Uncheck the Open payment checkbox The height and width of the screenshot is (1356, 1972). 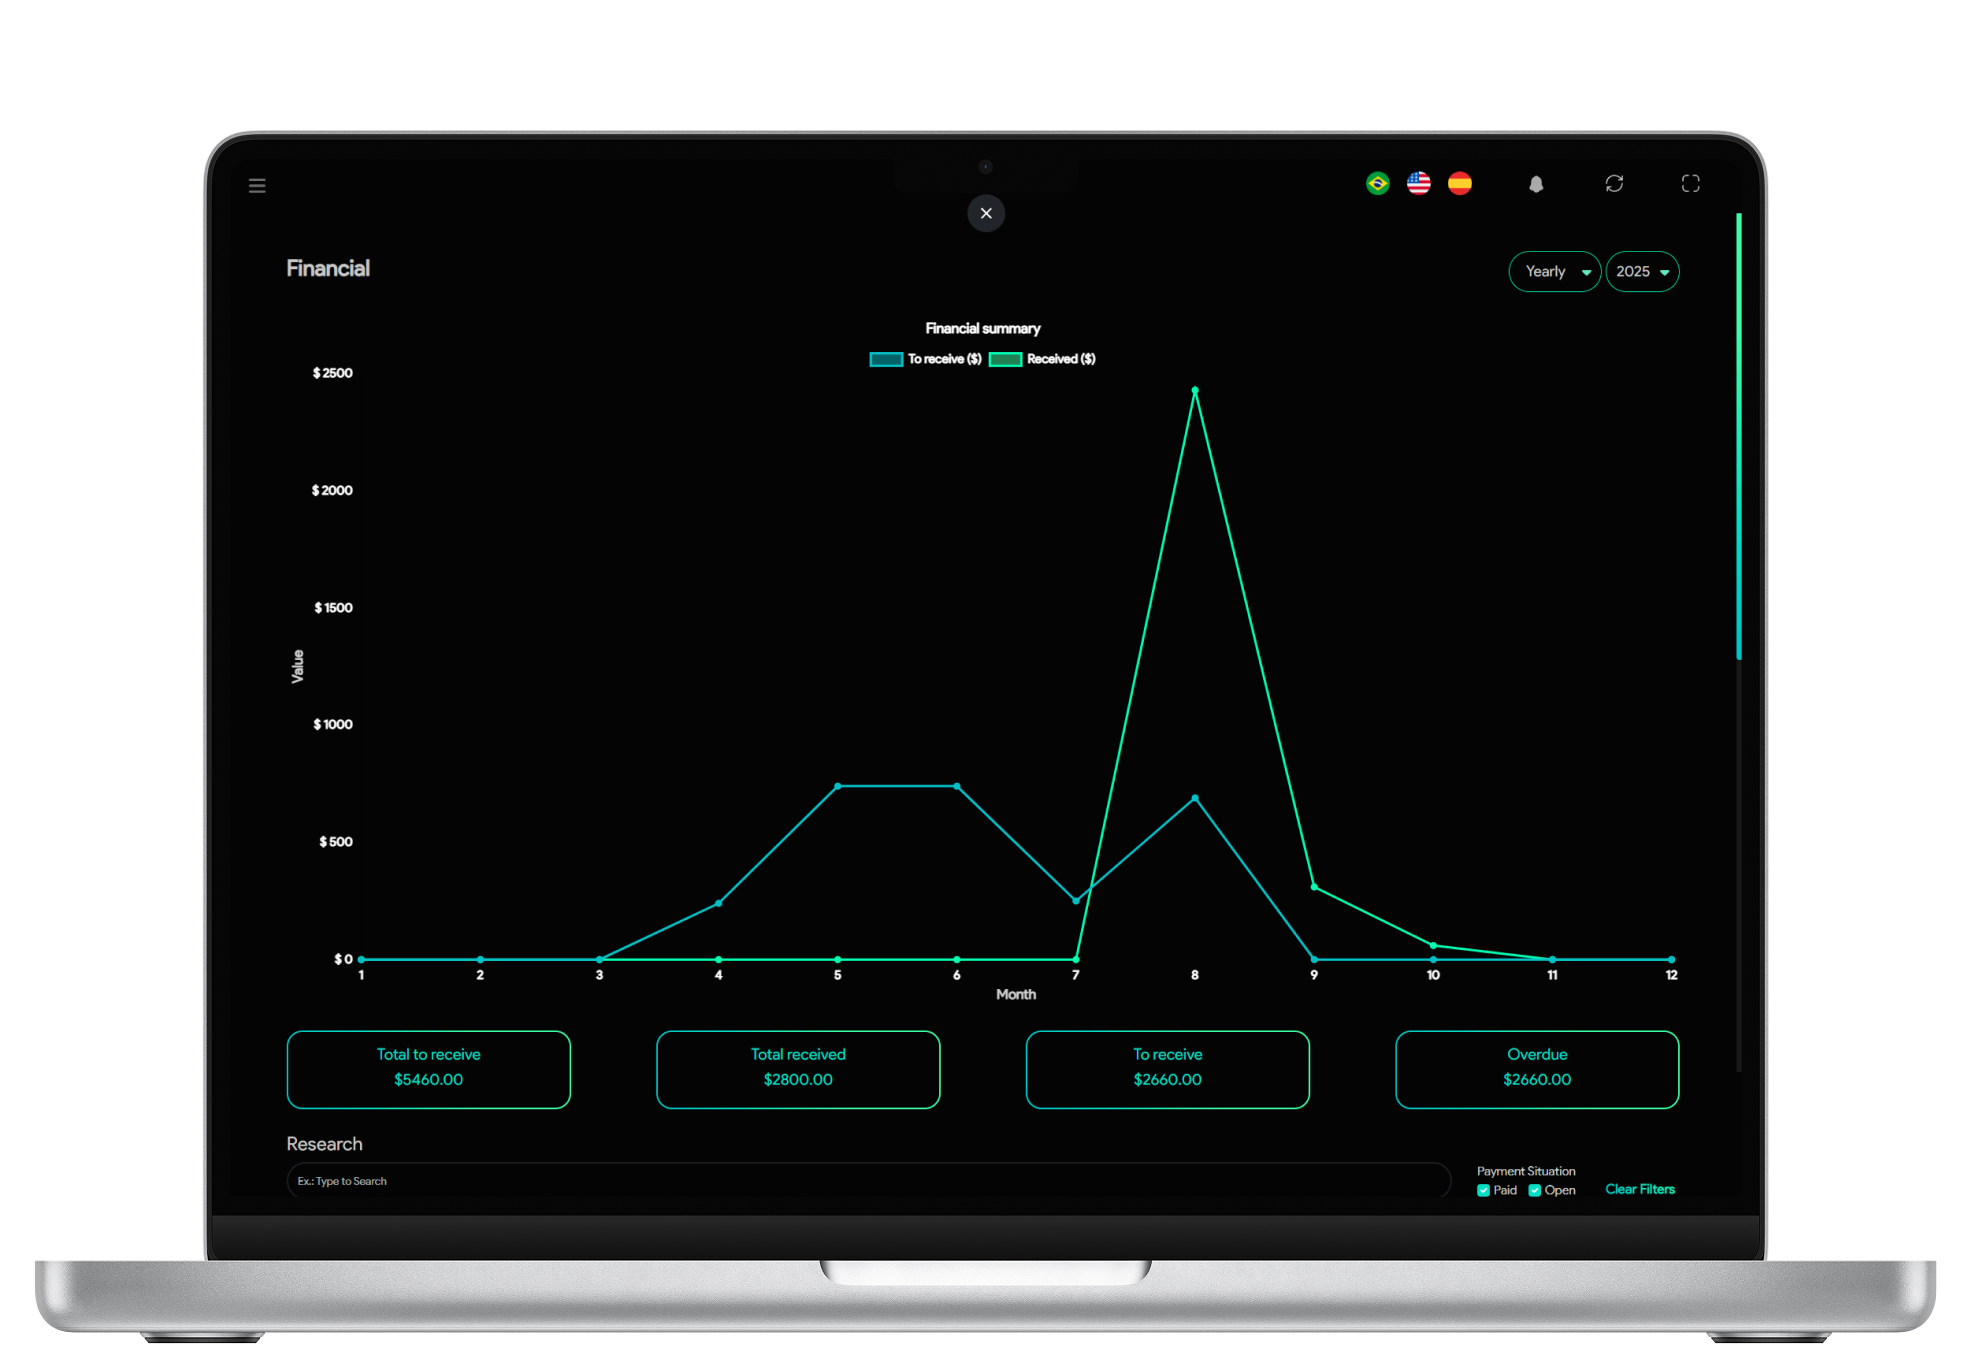[x=1534, y=1190]
